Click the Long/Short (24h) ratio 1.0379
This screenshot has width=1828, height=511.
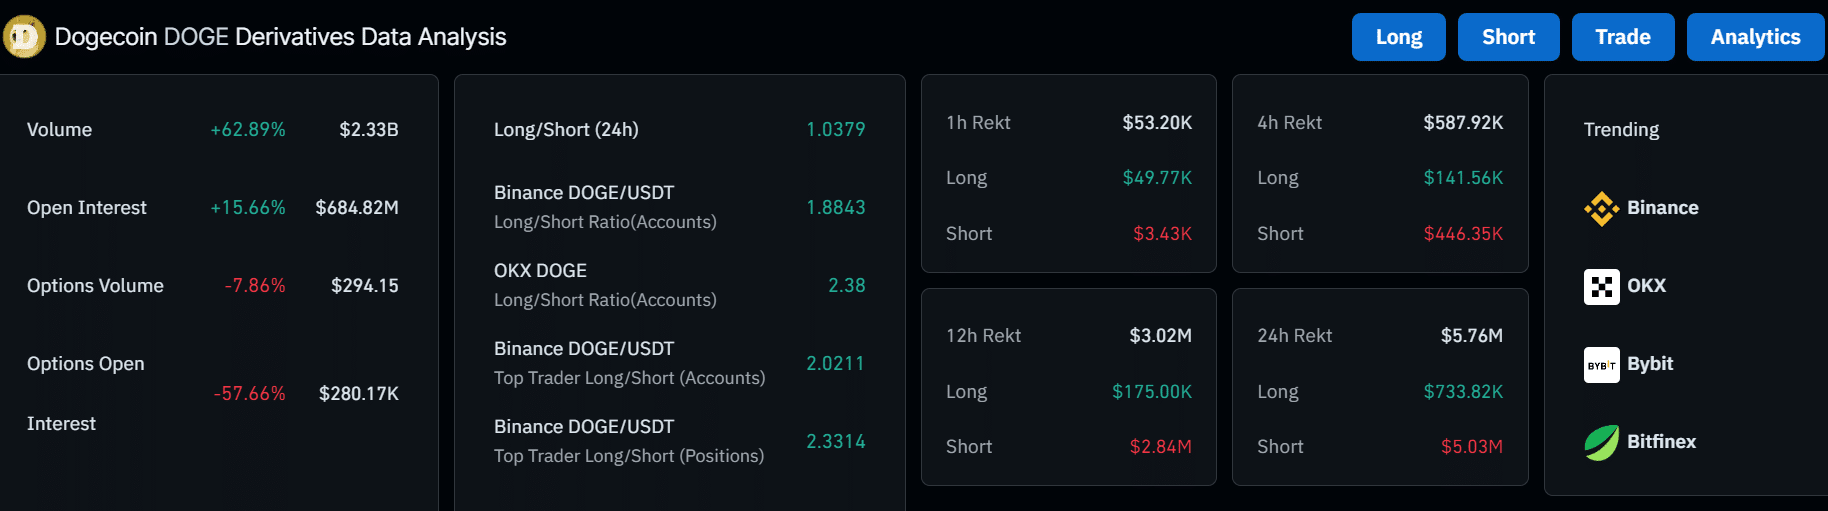[x=835, y=130]
